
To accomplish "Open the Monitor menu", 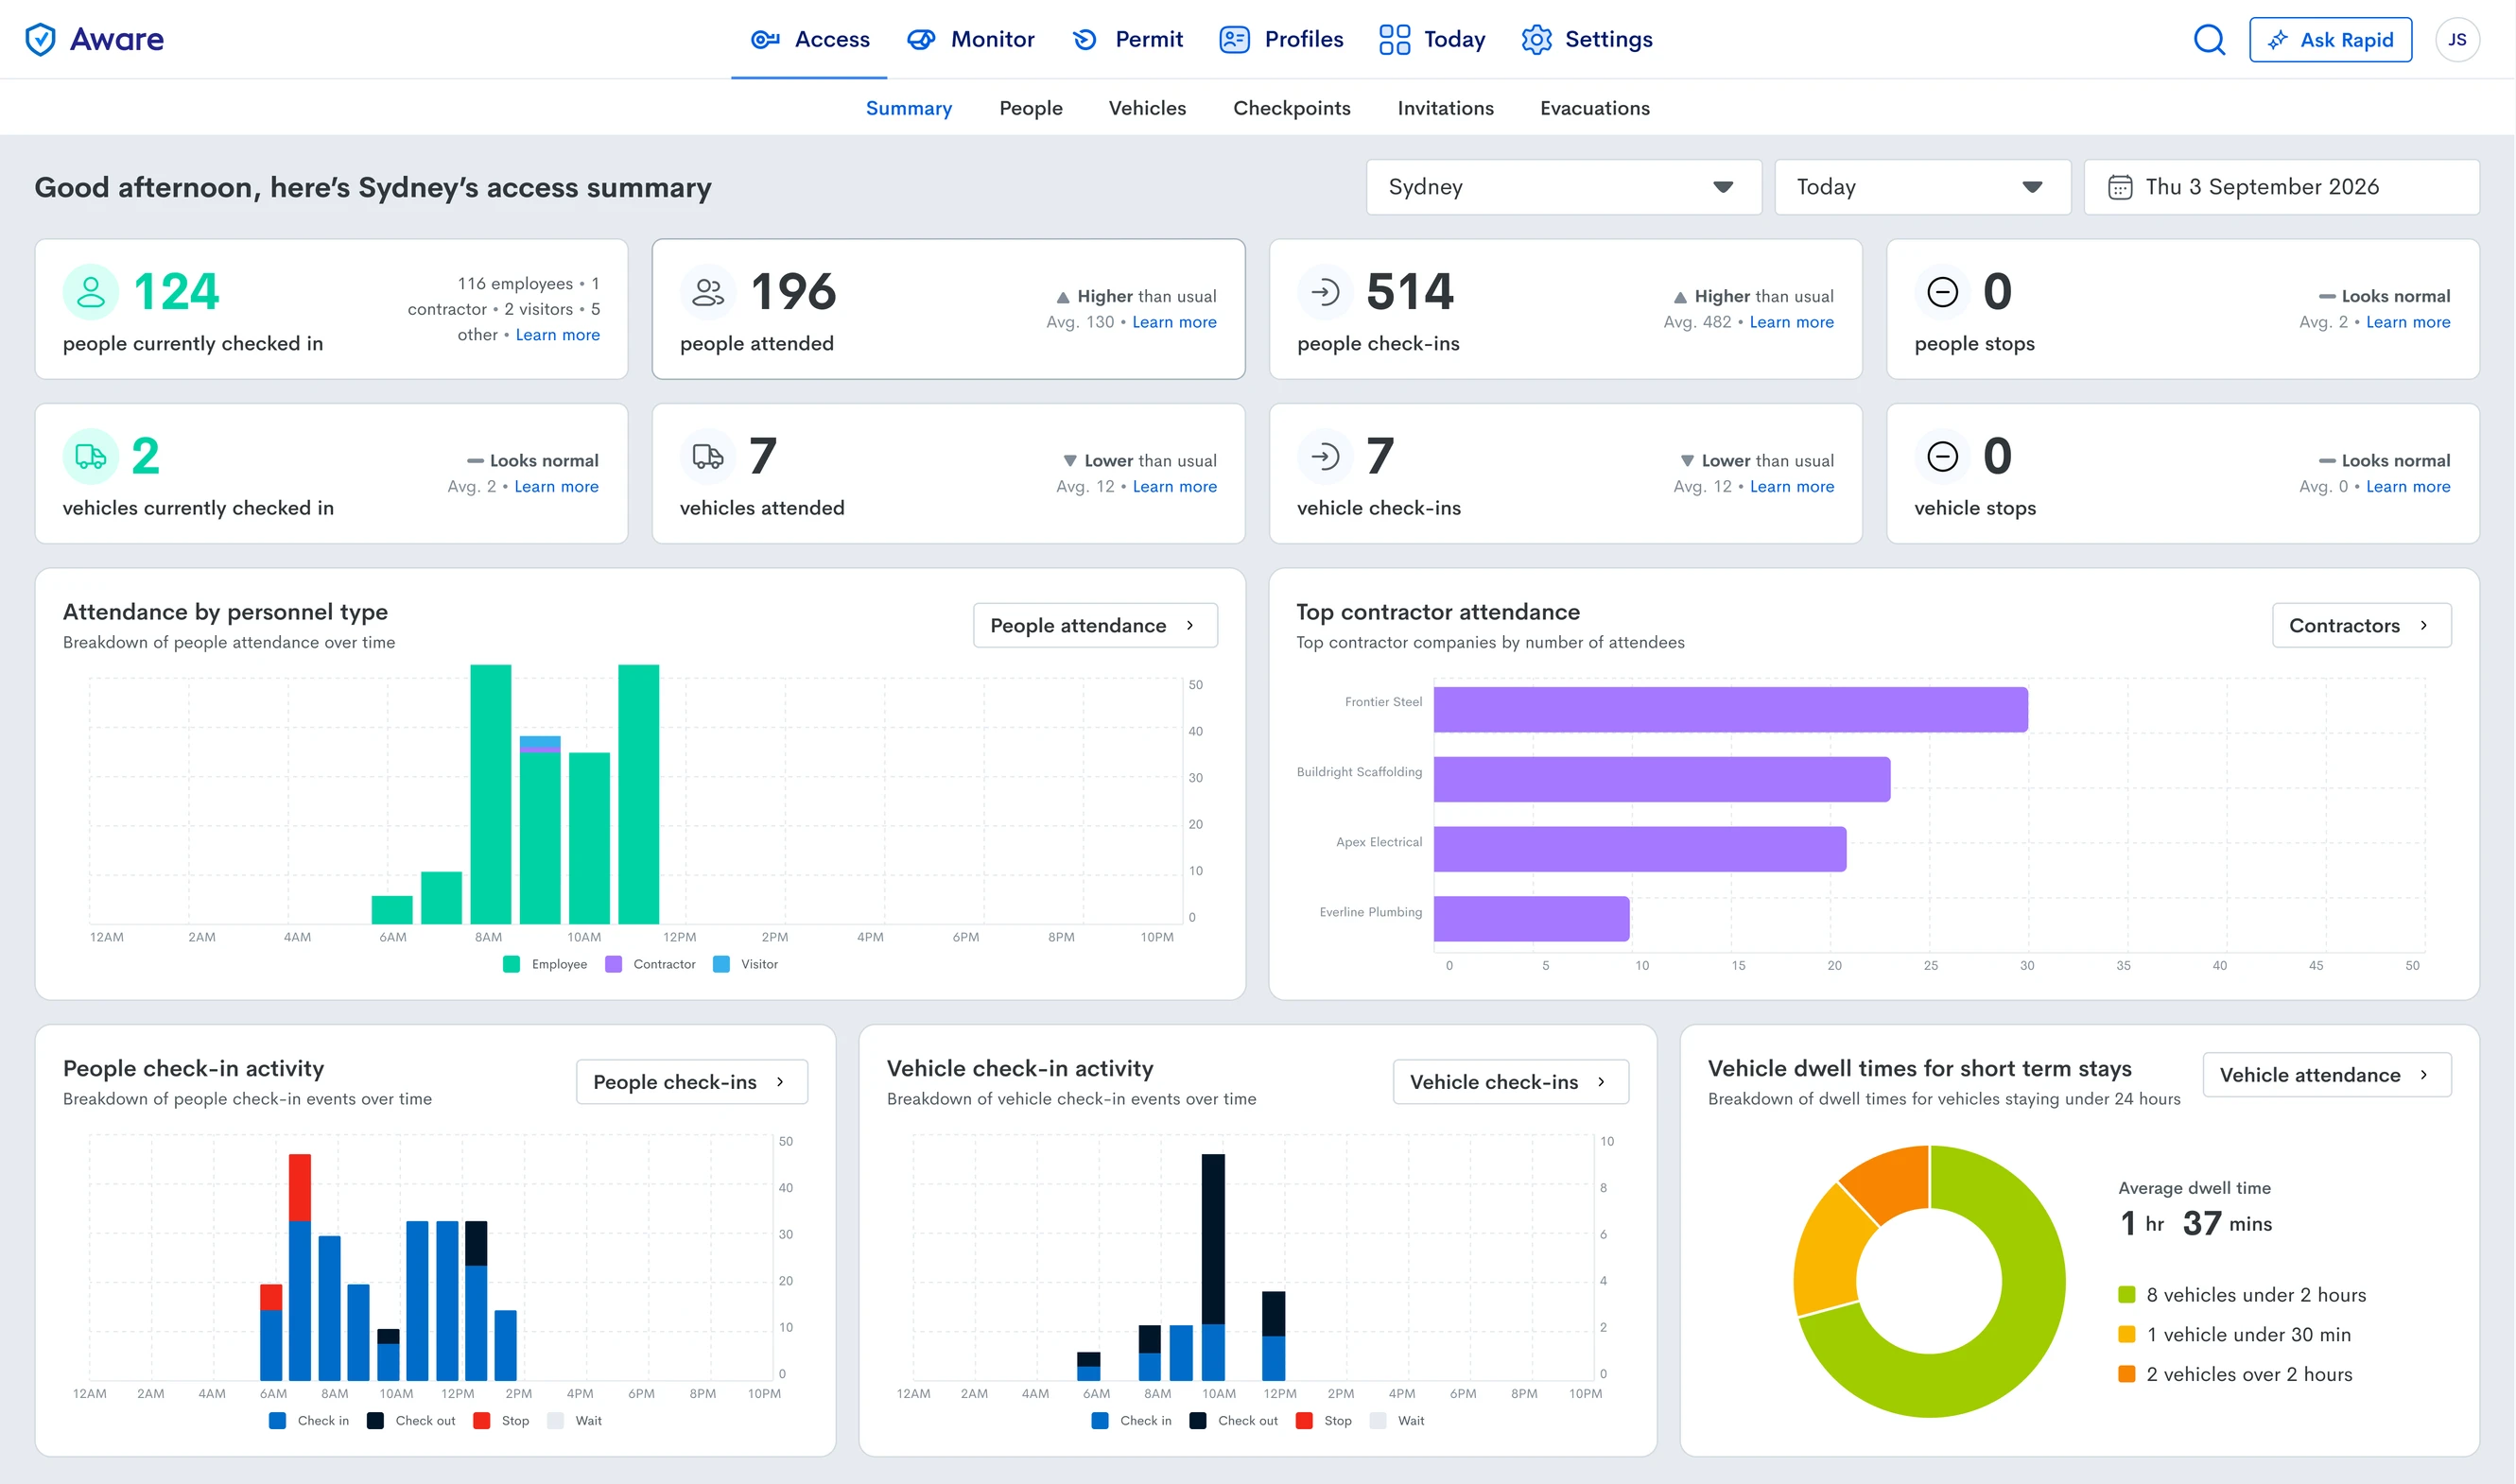I will click(x=970, y=39).
